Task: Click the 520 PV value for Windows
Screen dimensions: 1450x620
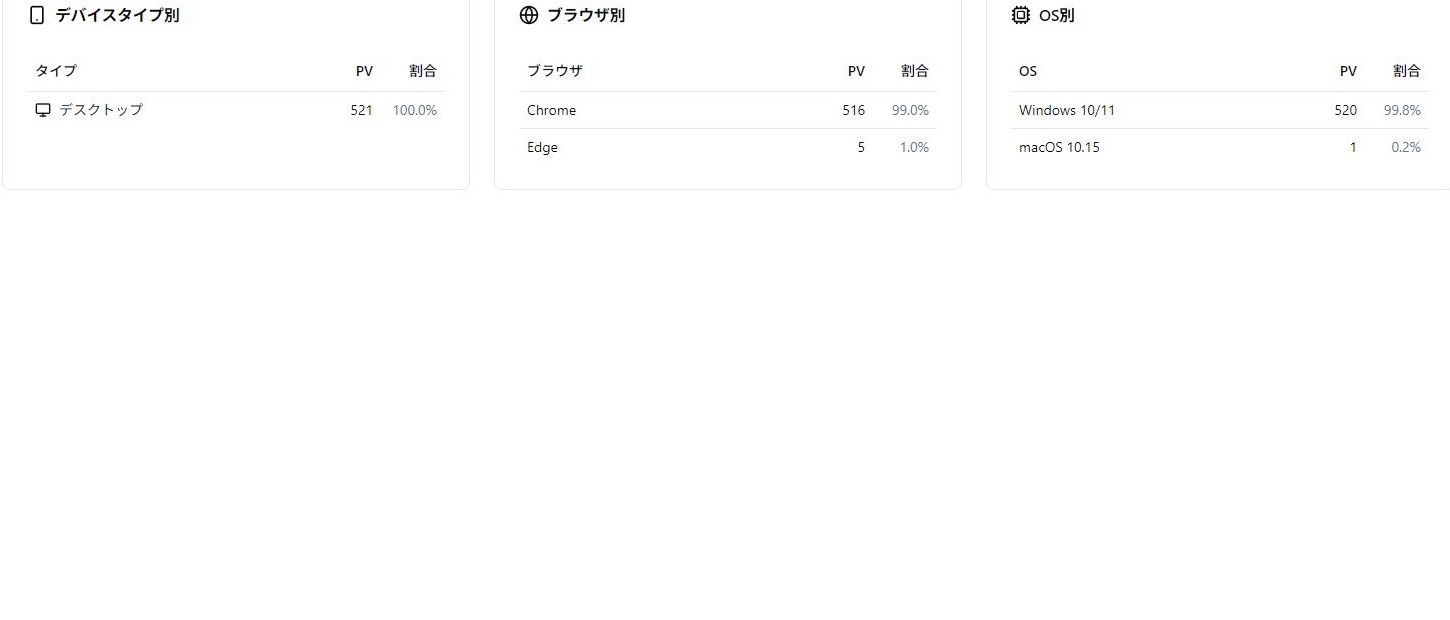Action: coord(1345,110)
